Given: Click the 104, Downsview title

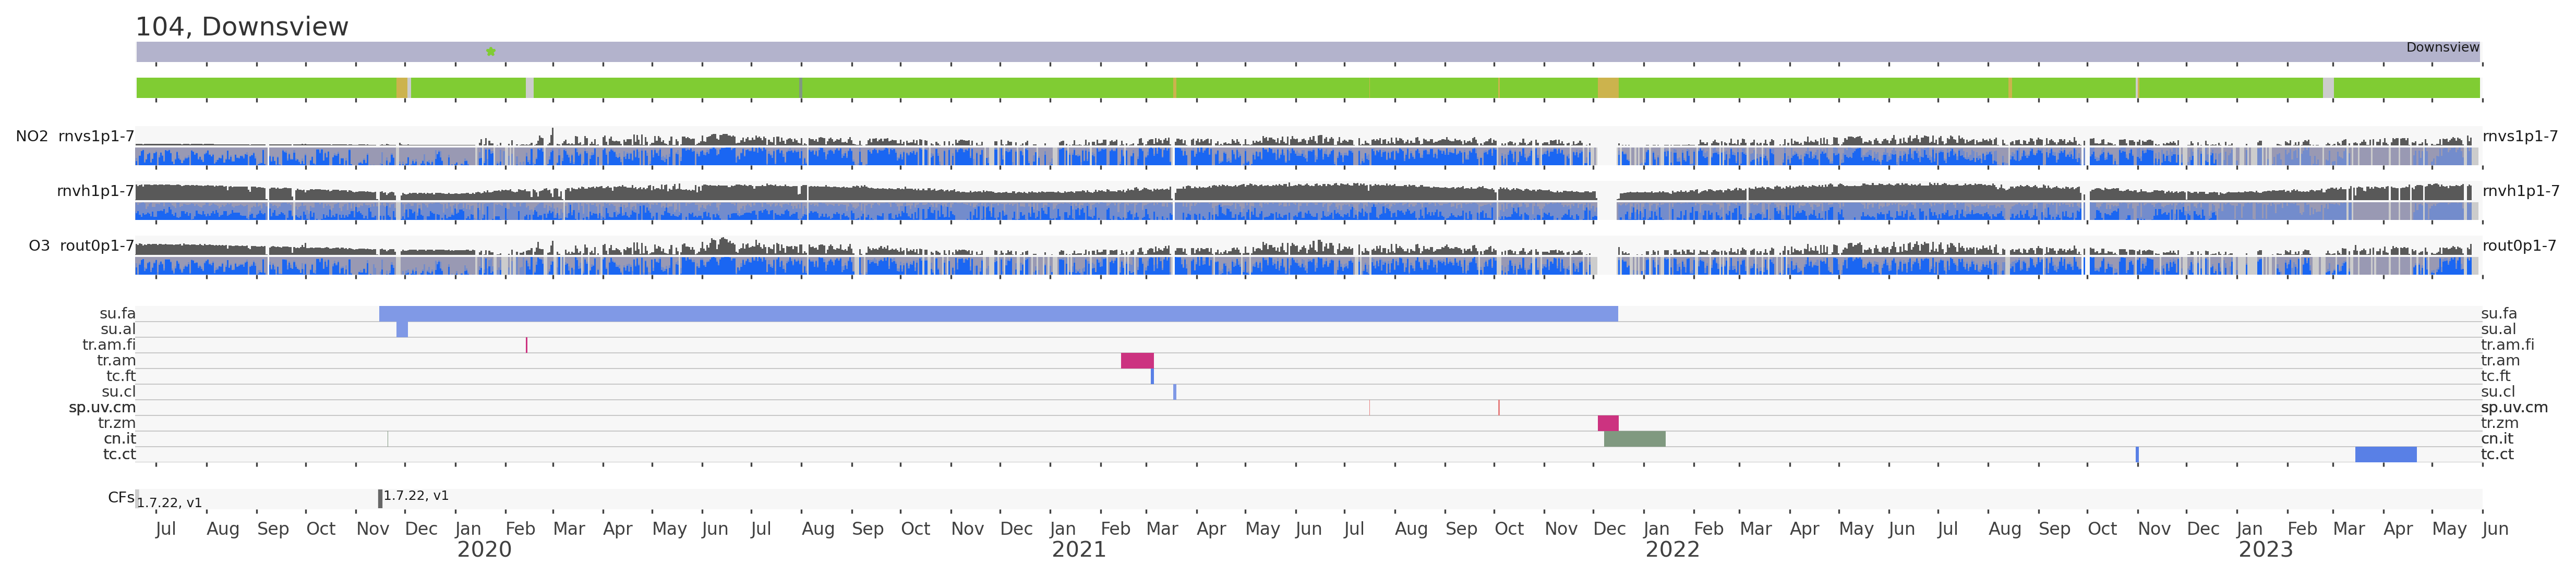Looking at the screenshot, I should (241, 27).
